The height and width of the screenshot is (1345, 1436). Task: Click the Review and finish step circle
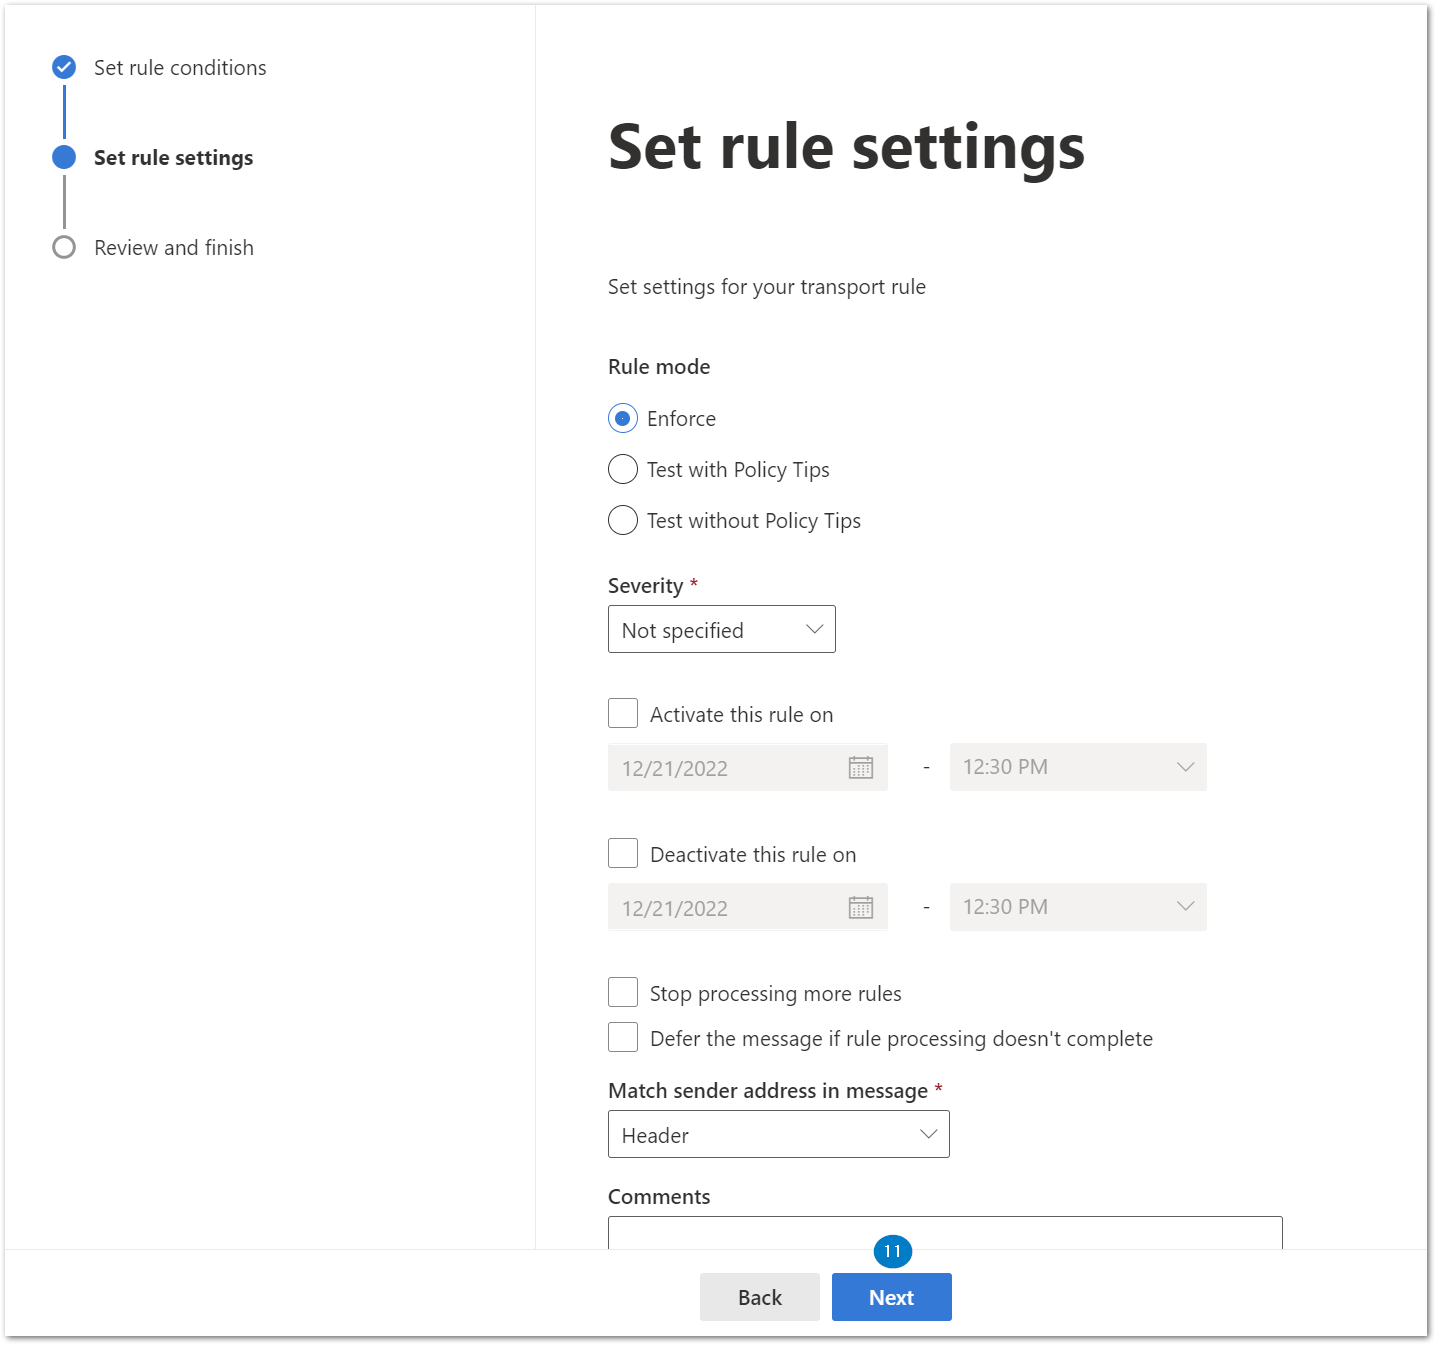64,247
